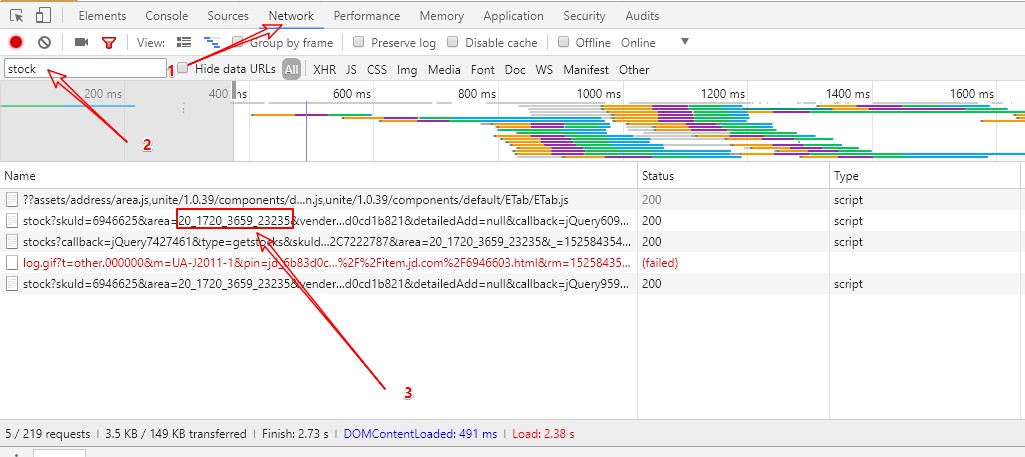This screenshot has width=1025, height=457.
Task: Select the failed log.gif request row
Action: pos(318,263)
